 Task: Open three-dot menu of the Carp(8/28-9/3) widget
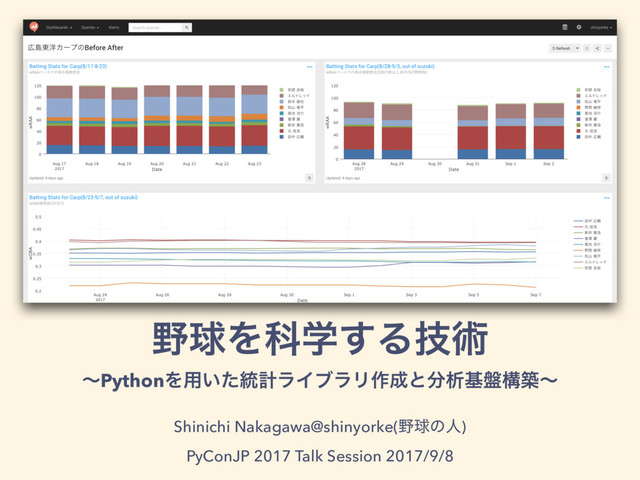click(x=607, y=67)
